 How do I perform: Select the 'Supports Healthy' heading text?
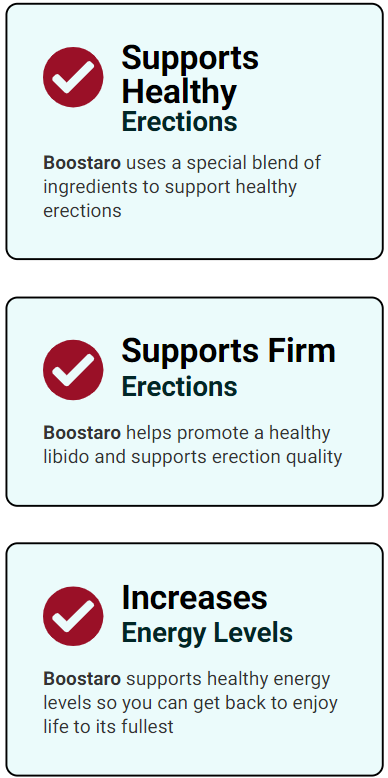(190, 74)
